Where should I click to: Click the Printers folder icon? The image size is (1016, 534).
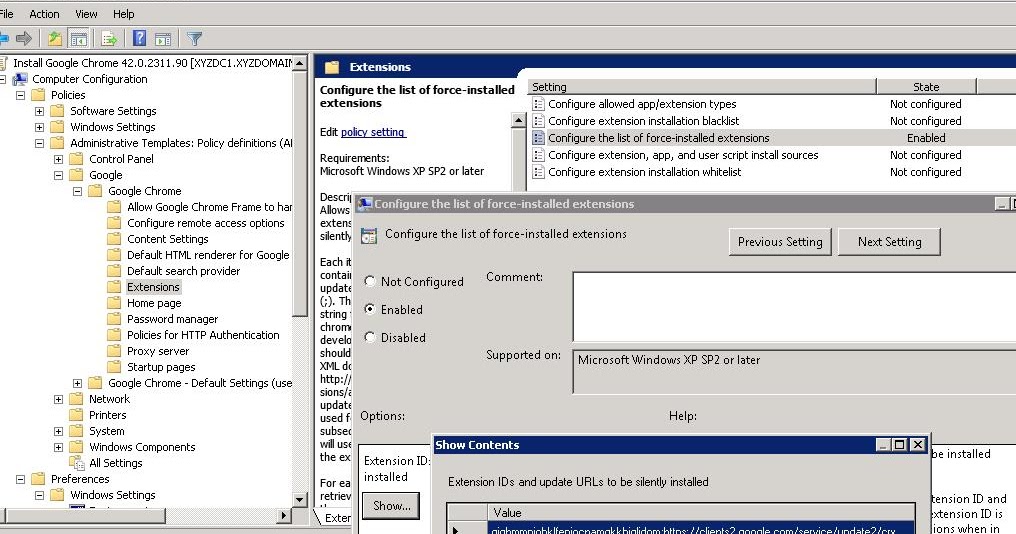point(77,415)
